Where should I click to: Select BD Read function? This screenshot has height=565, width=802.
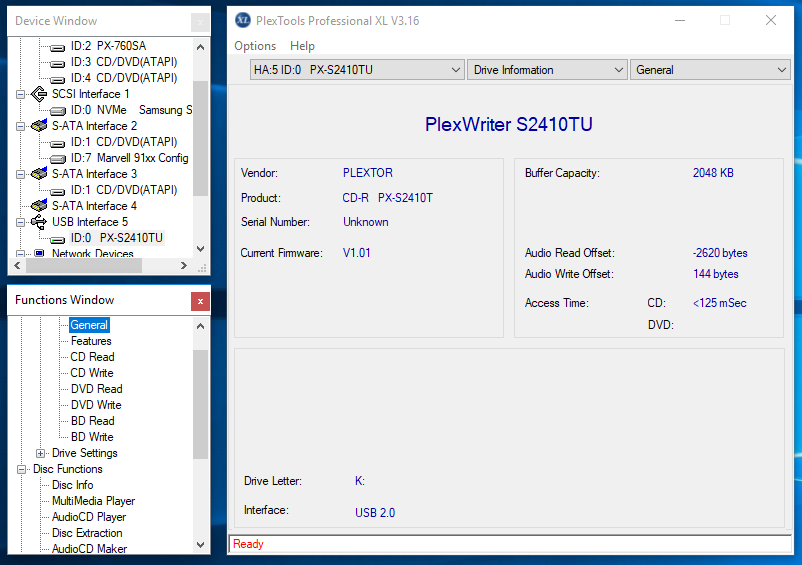(93, 421)
